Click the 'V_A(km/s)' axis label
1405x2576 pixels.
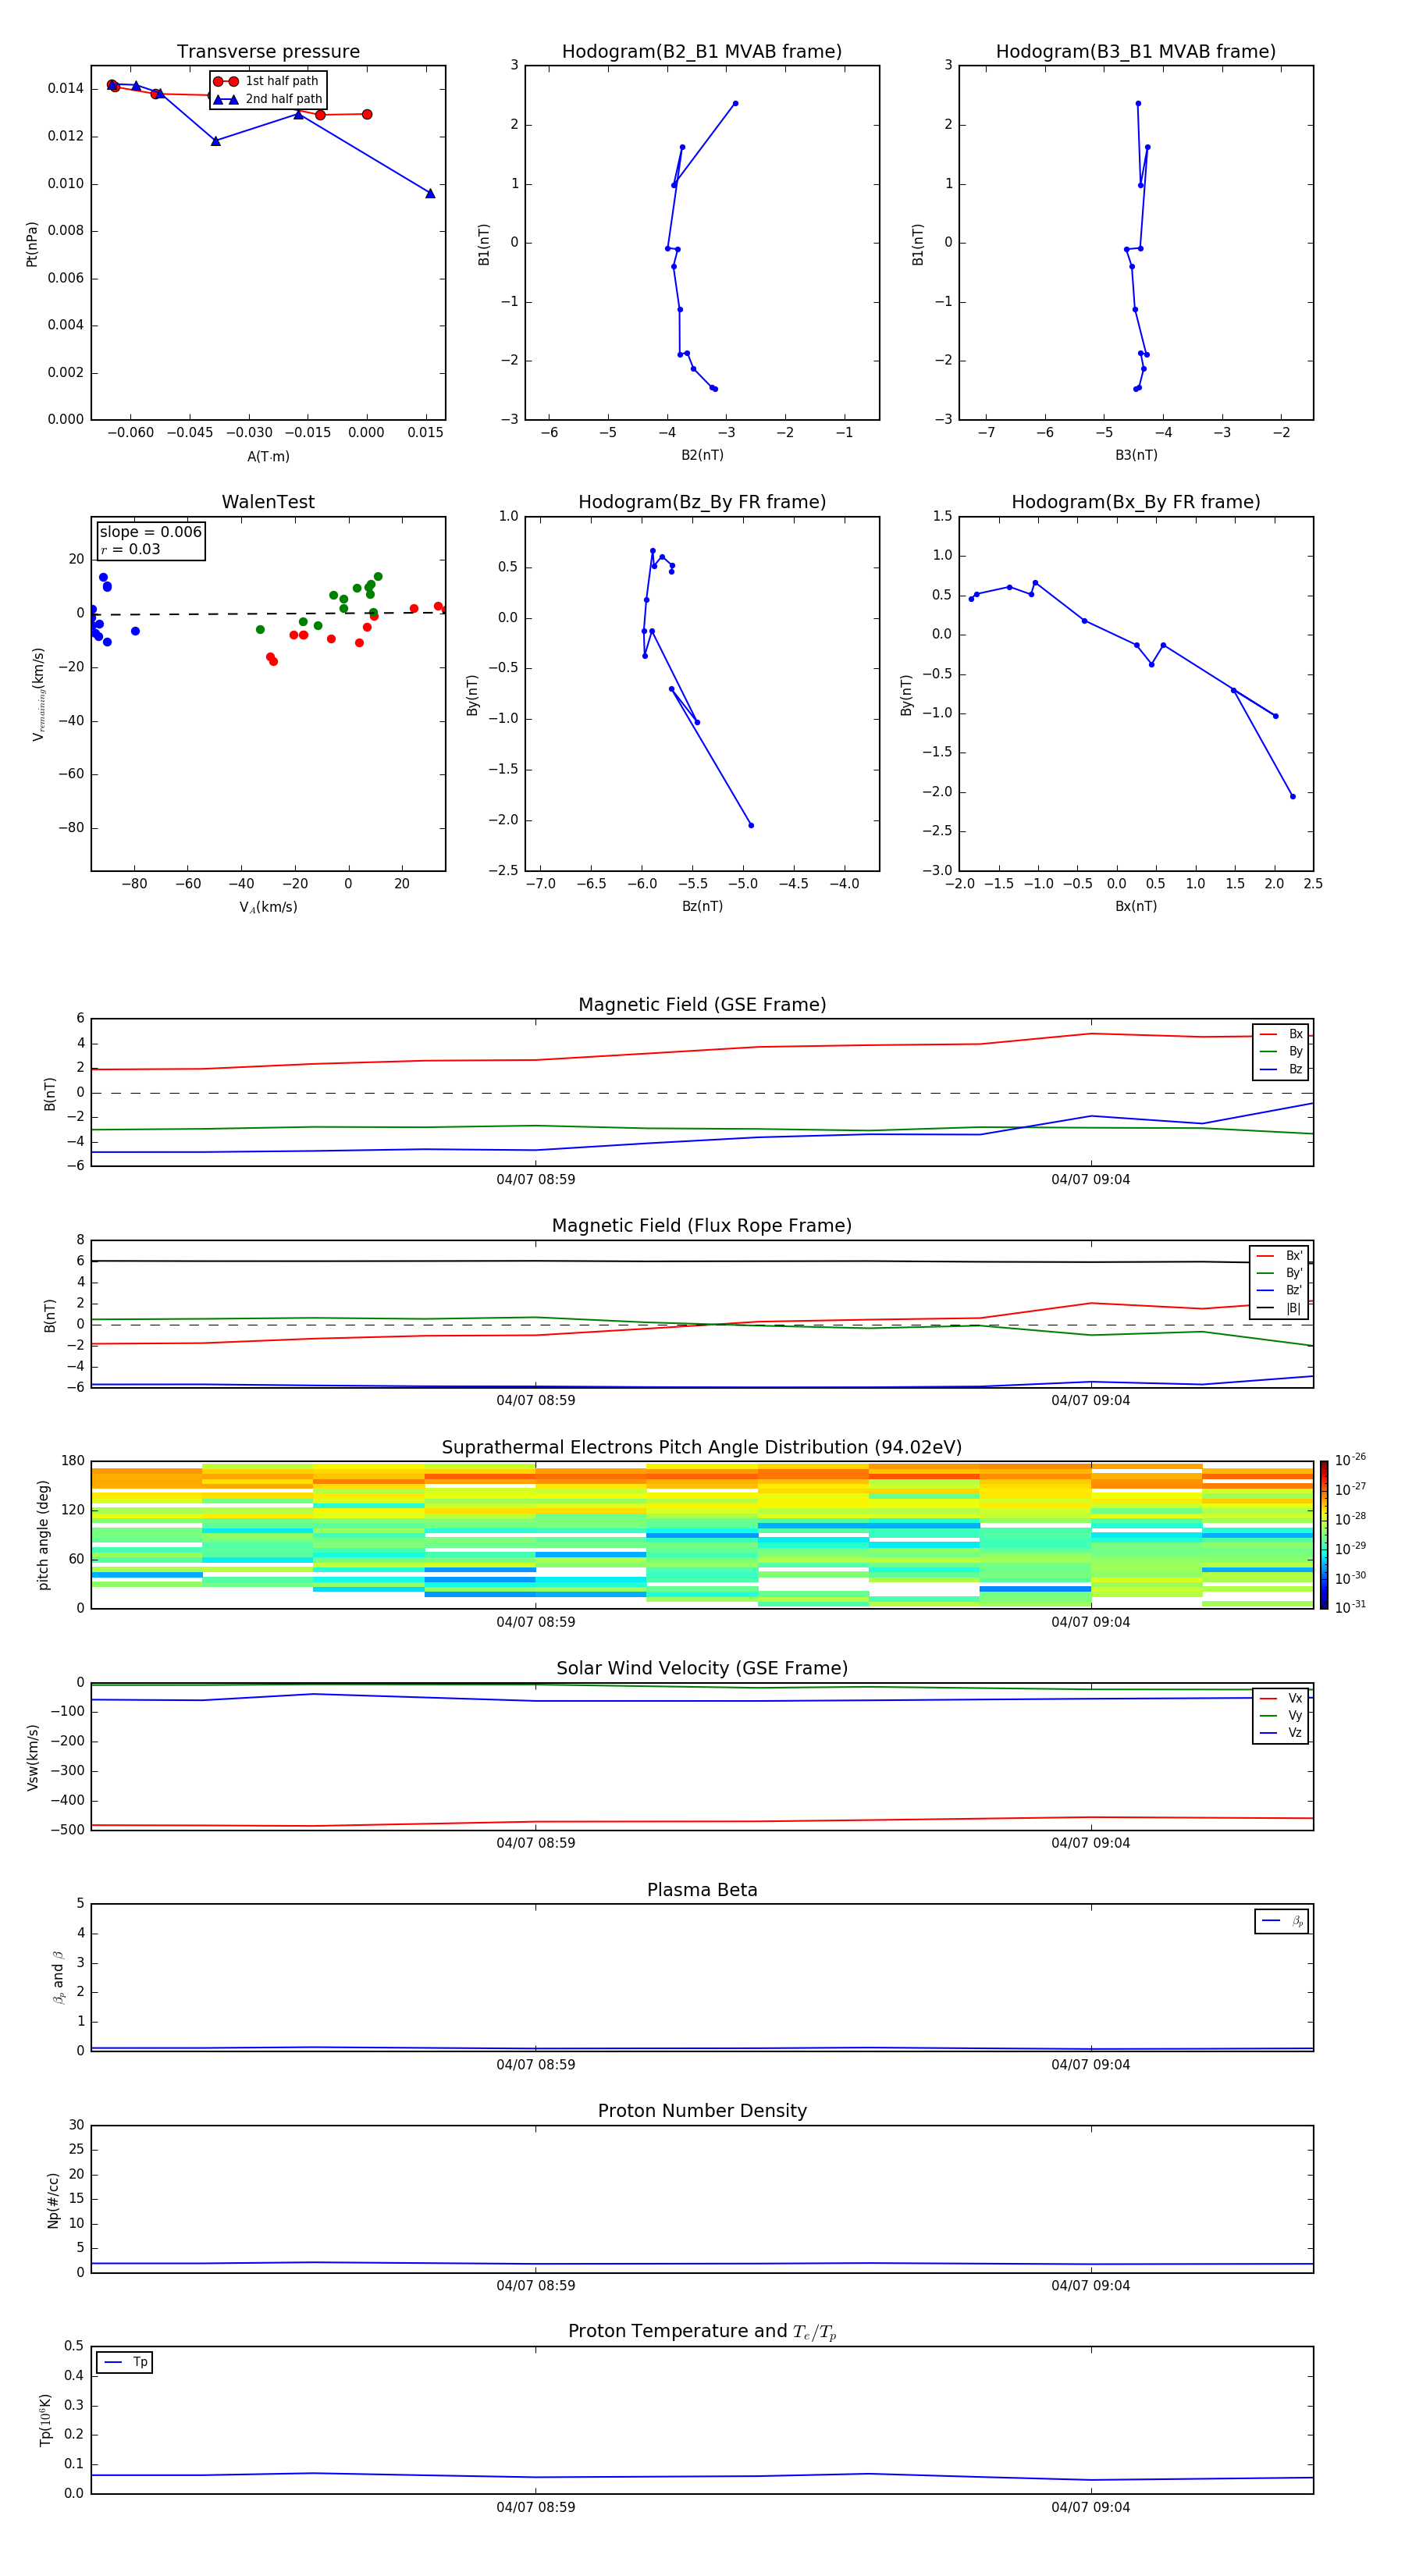click(x=268, y=907)
